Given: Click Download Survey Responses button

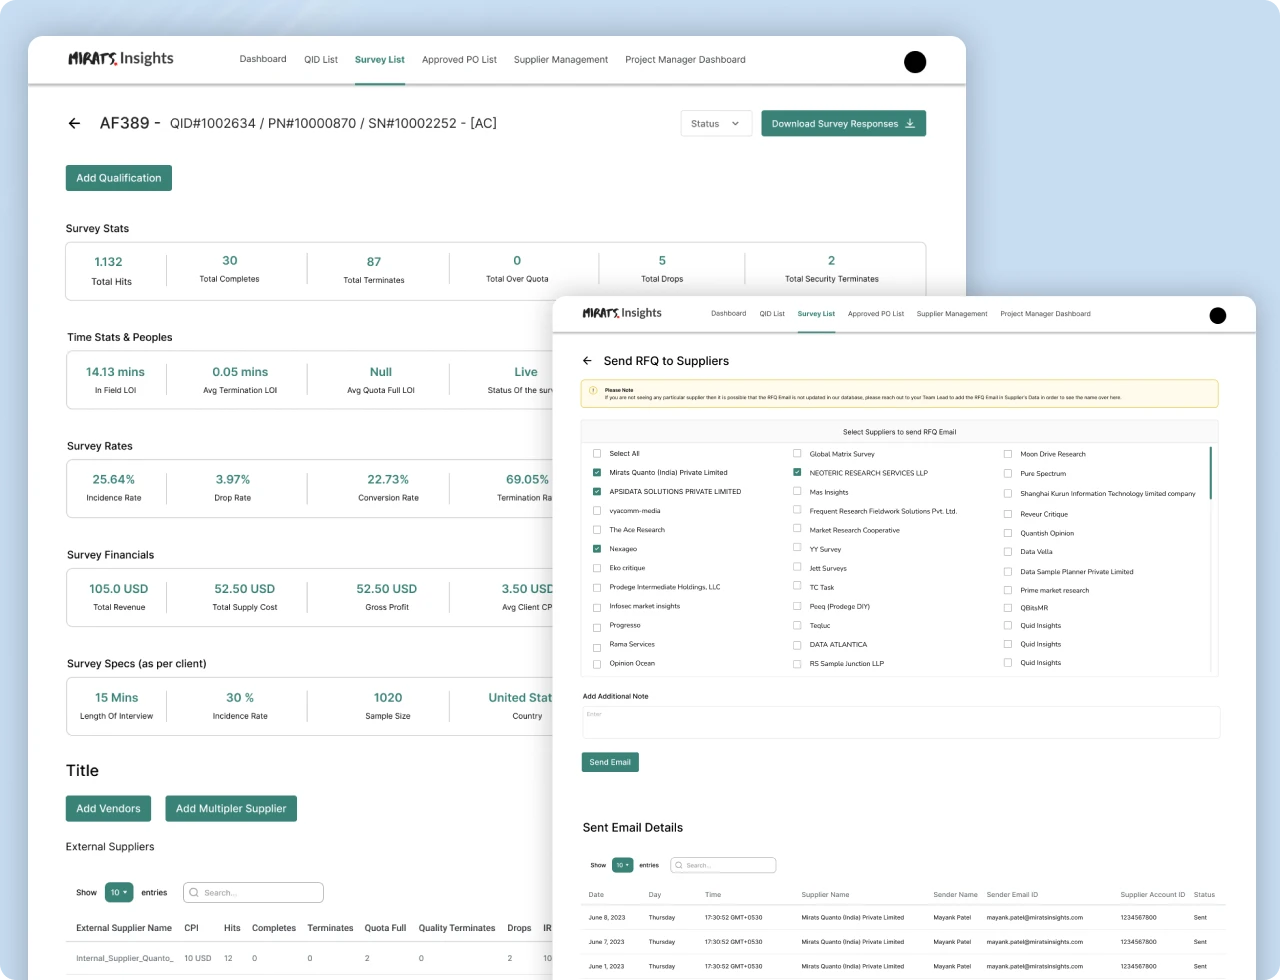Looking at the screenshot, I should click(843, 123).
